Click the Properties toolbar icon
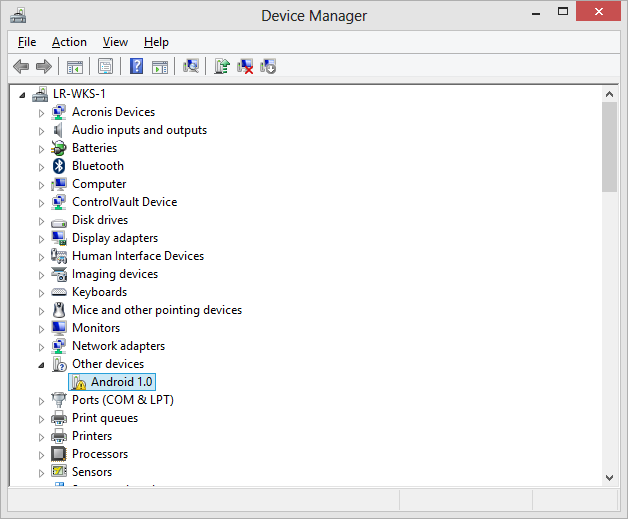 (104, 66)
